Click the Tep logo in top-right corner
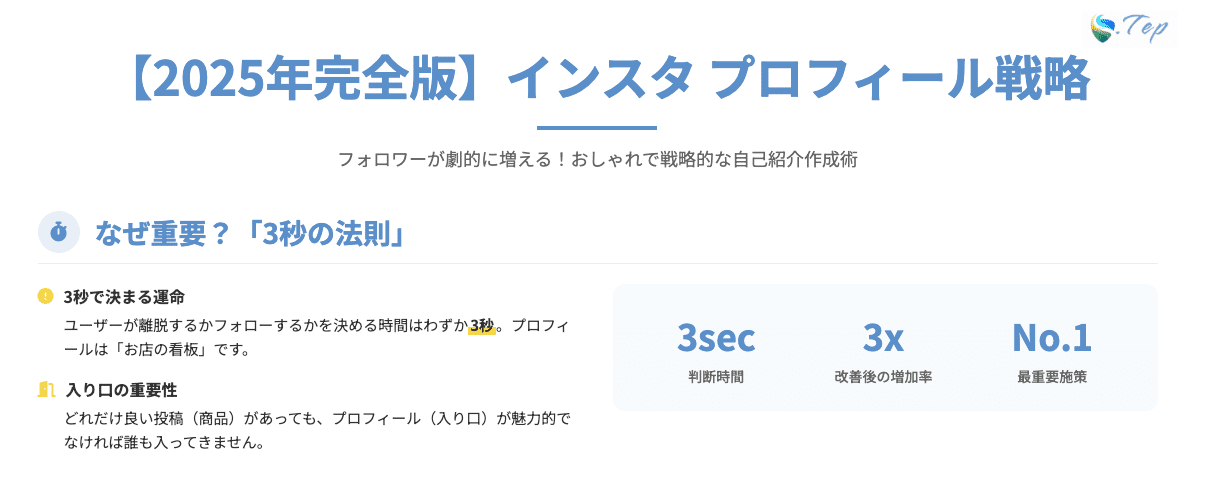Image resolution: width=1212 pixels, height=500 pixels. pyautogui.click(x=1130, y=26)
